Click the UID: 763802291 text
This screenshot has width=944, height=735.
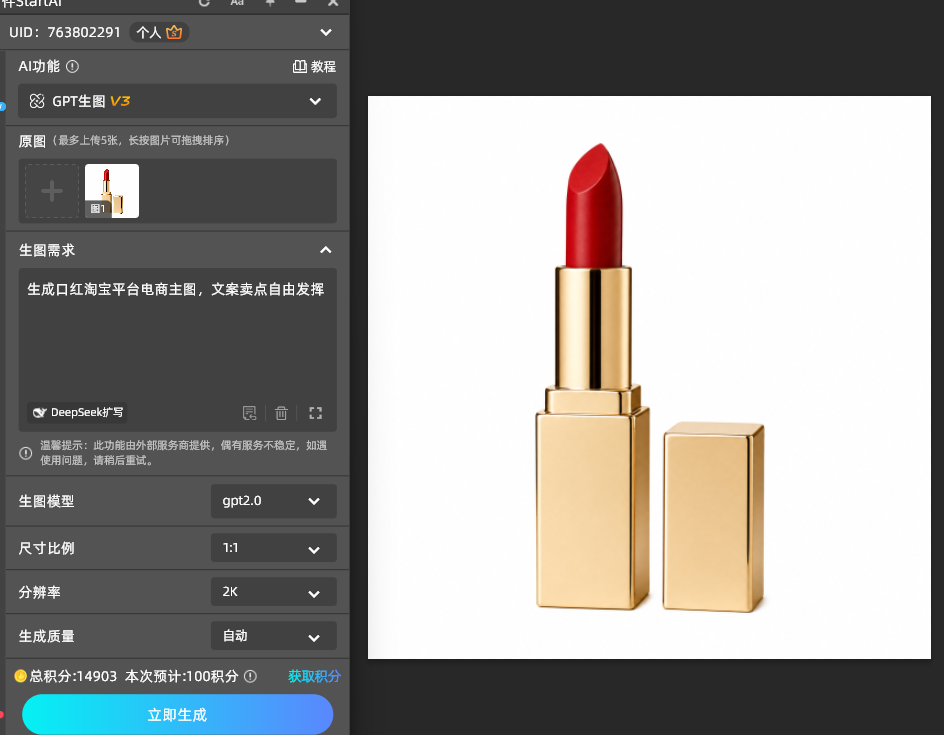65,33
